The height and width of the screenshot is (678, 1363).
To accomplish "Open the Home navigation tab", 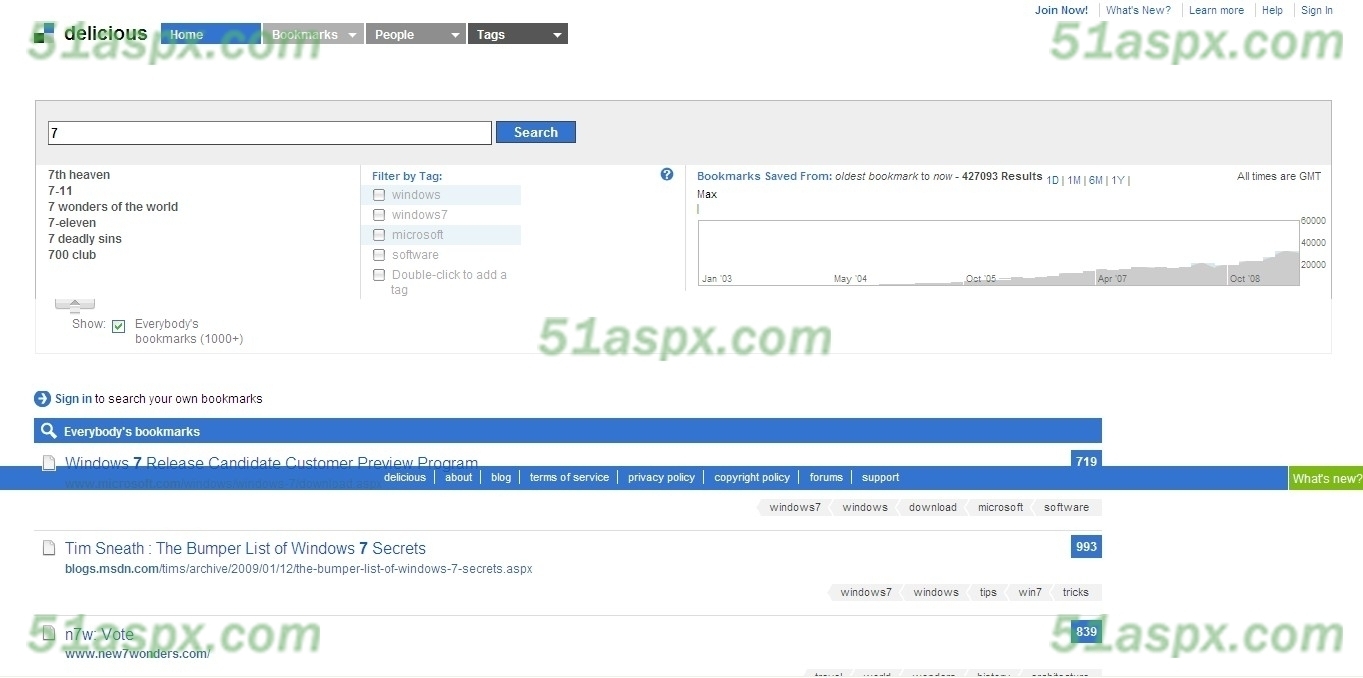I will coord(211,34).
